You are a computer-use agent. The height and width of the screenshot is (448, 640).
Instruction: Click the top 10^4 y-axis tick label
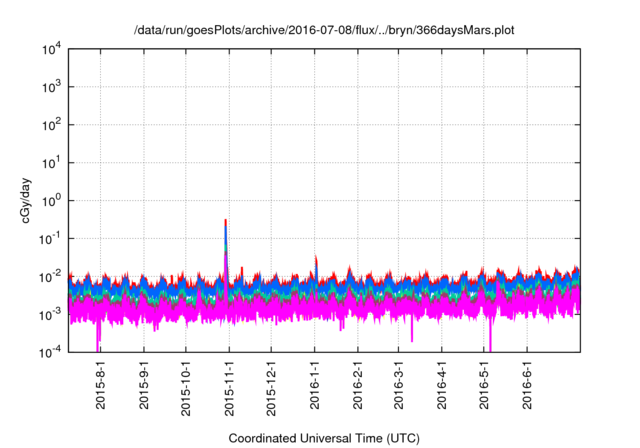51,49
